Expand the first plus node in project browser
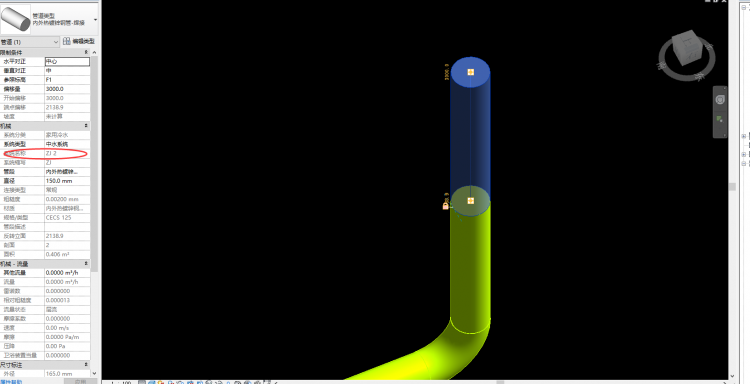This screenshot has height=384, width=750. coord(744,136)
